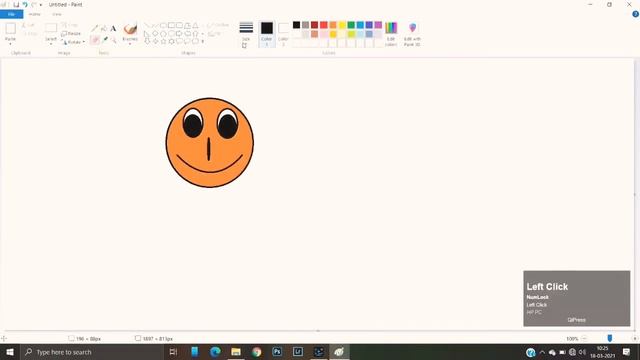Click the Redo arrow icon
This screenshot has height=360, width=640.
pyautogui.click(x=34, y=4)
